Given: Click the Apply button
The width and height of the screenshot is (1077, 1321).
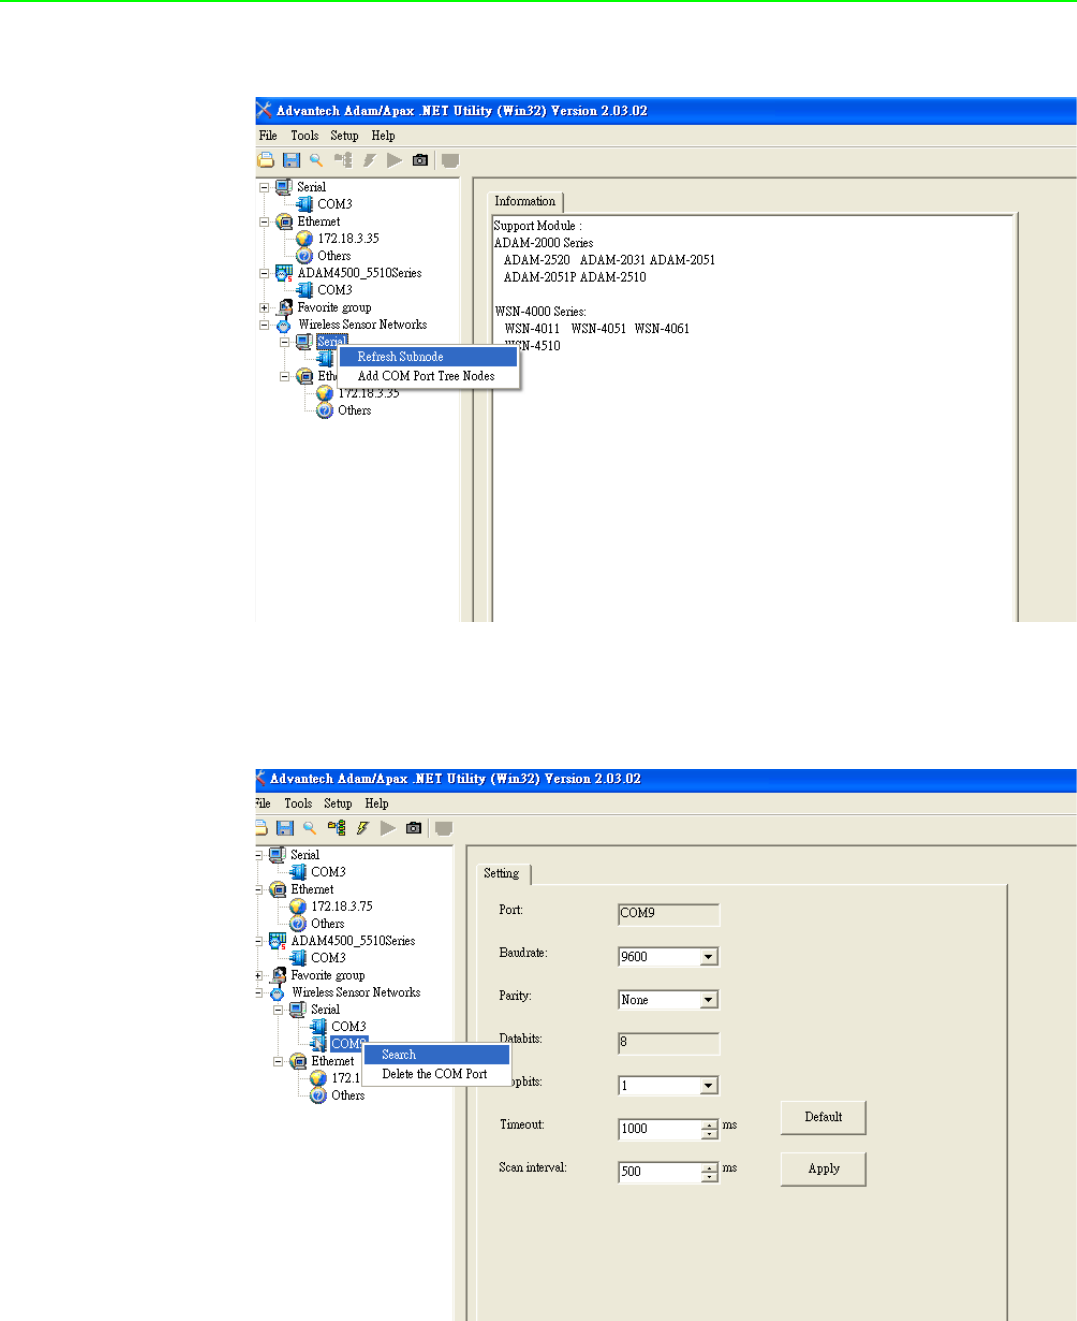Looking at the screenshot, I should (823, 1169).
